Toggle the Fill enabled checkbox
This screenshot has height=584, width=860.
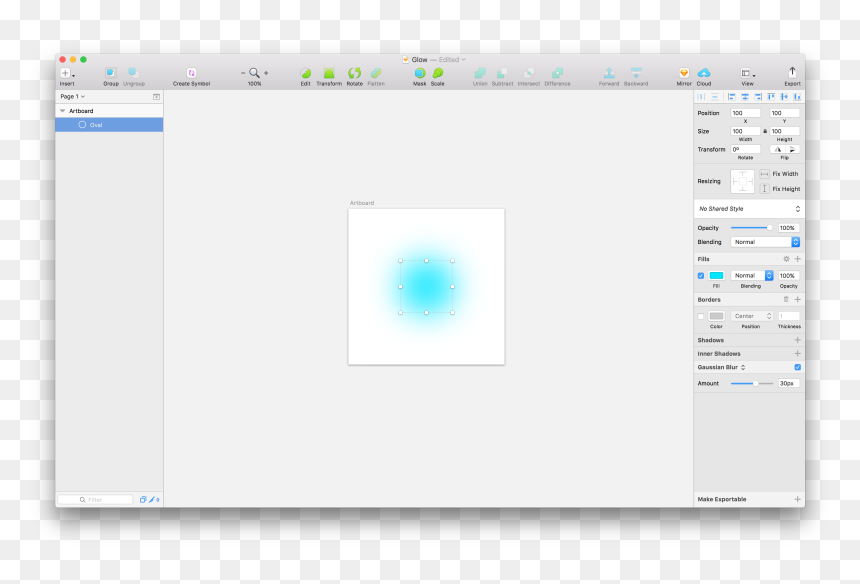point(700,276)
